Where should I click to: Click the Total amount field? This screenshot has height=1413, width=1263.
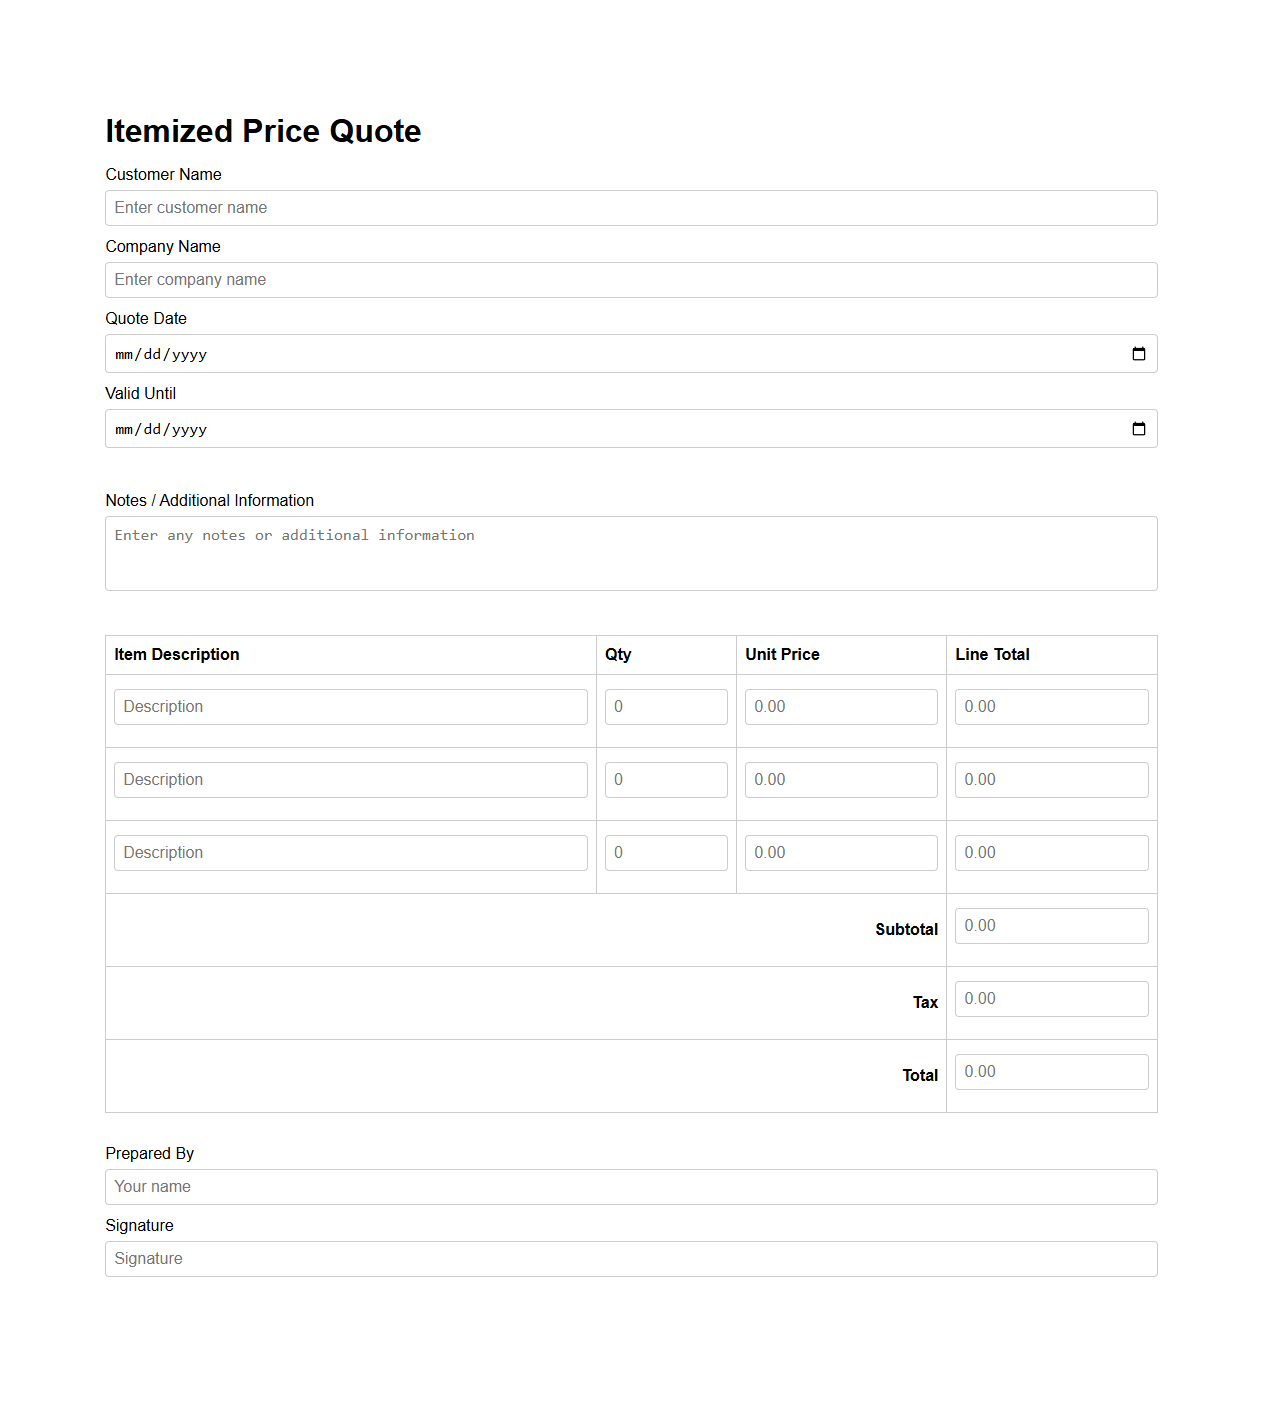1051,1071
